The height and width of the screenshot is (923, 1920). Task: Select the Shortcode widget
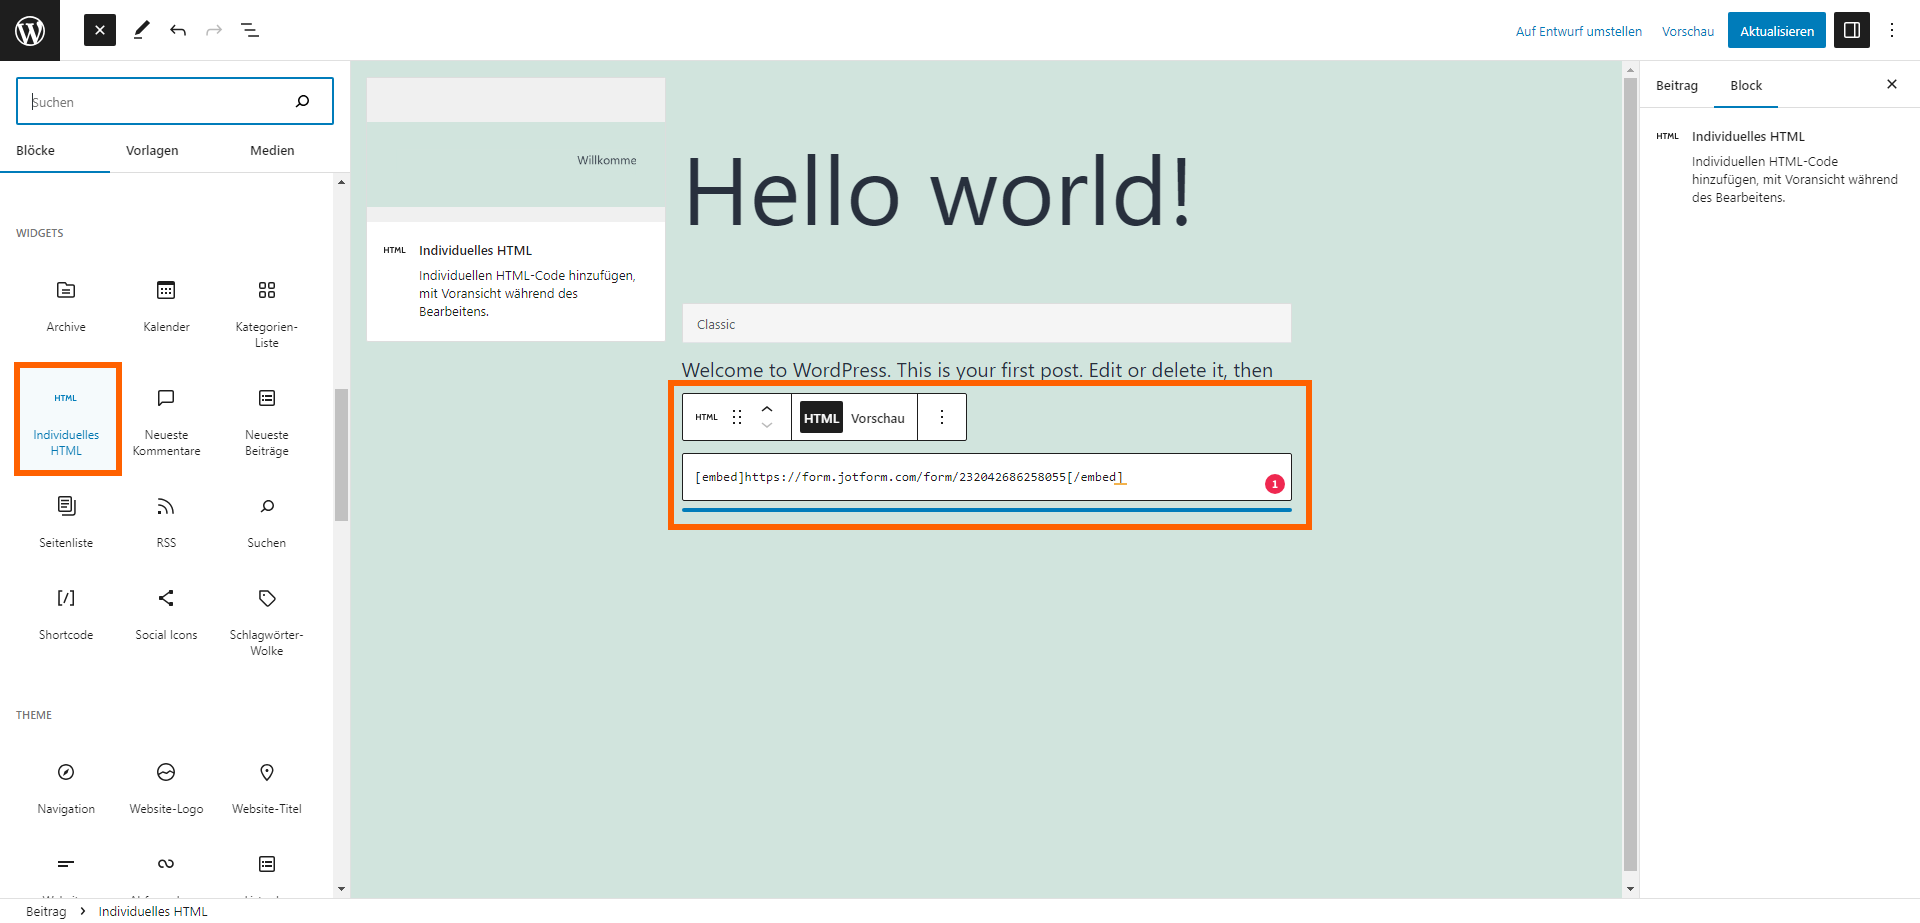[x=66, y=612]
